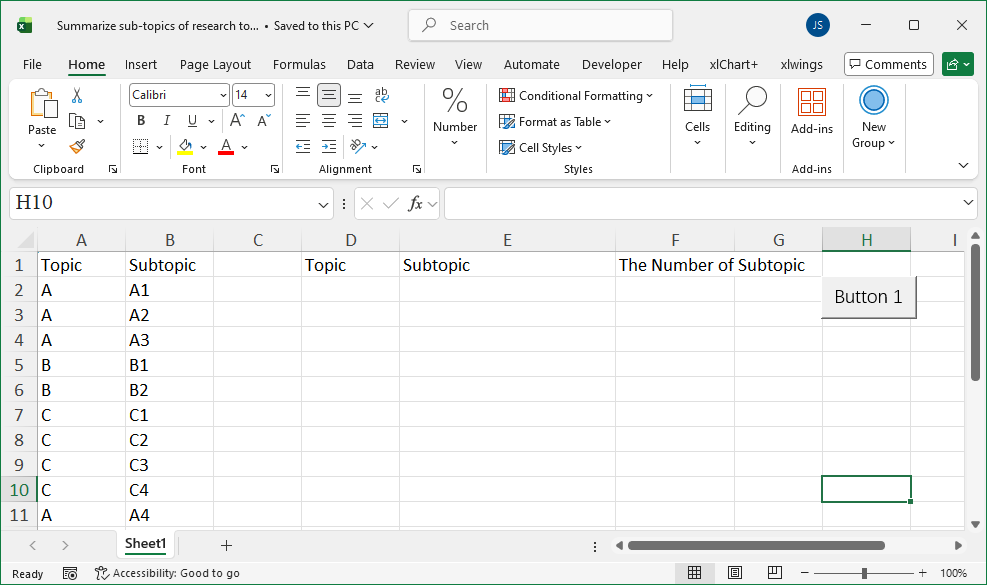This screenshot has height=585, width=987.
Task: Toggle Underline formatting
Action: click(x=190, y=120)
